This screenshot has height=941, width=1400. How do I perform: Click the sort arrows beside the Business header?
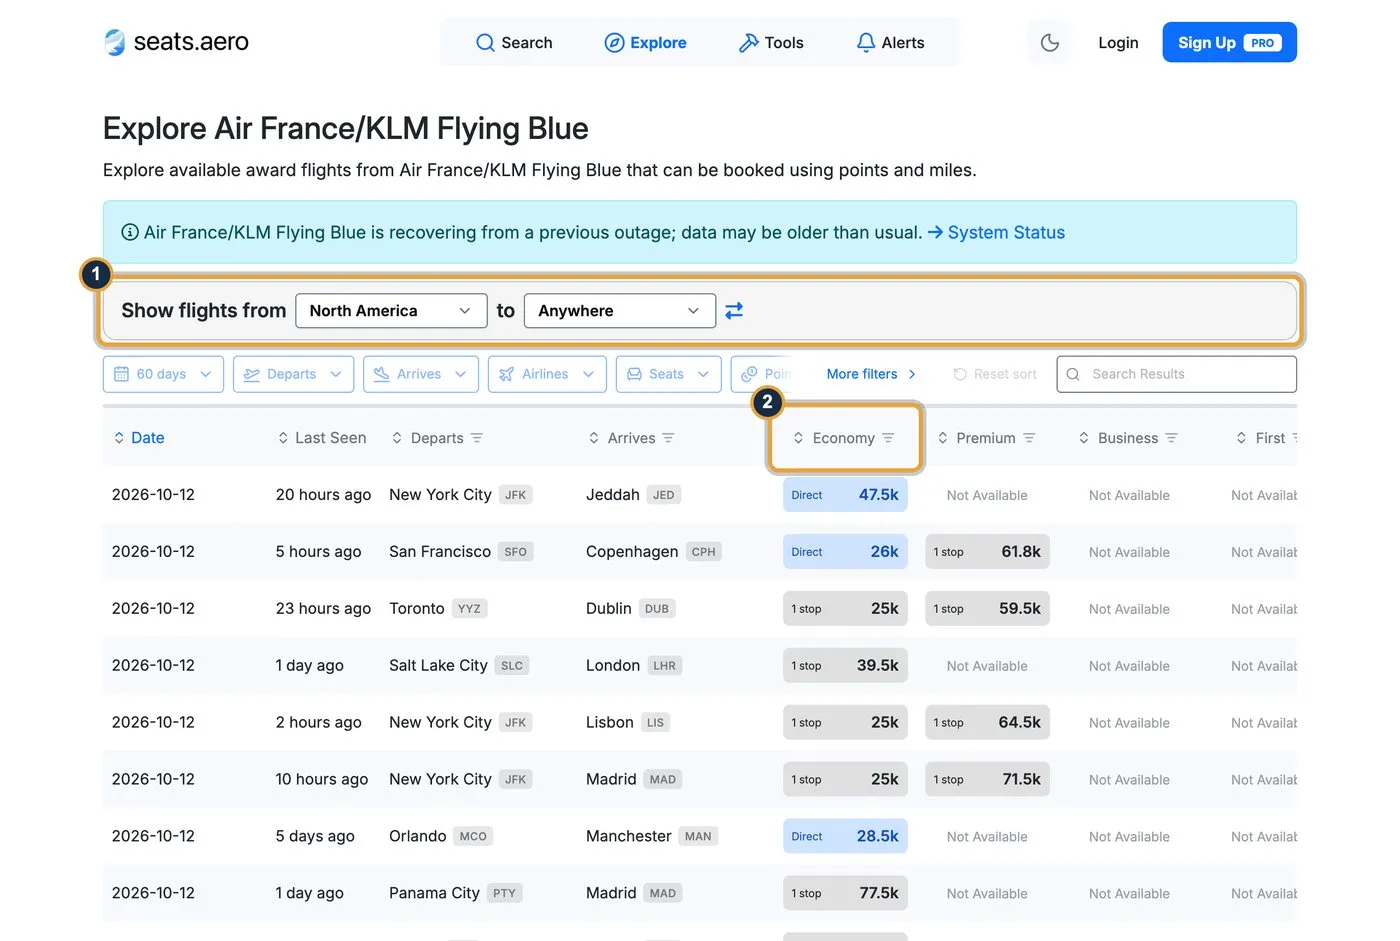[1084, 438]
